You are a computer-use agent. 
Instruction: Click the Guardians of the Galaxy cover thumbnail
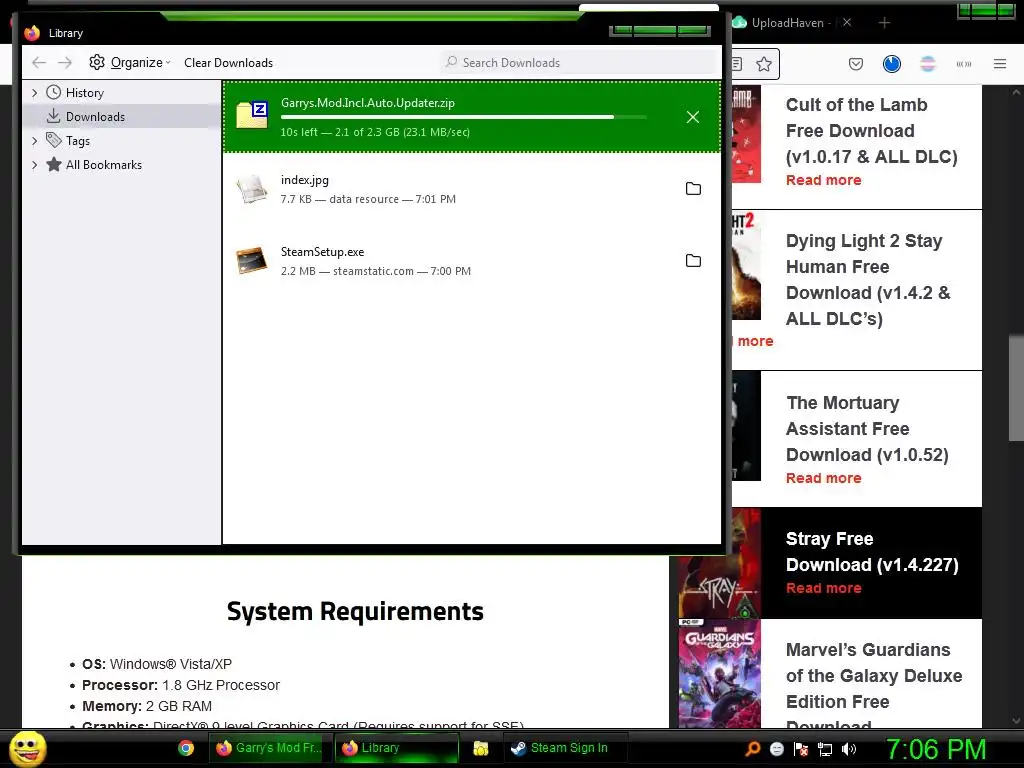click(719, 674)
